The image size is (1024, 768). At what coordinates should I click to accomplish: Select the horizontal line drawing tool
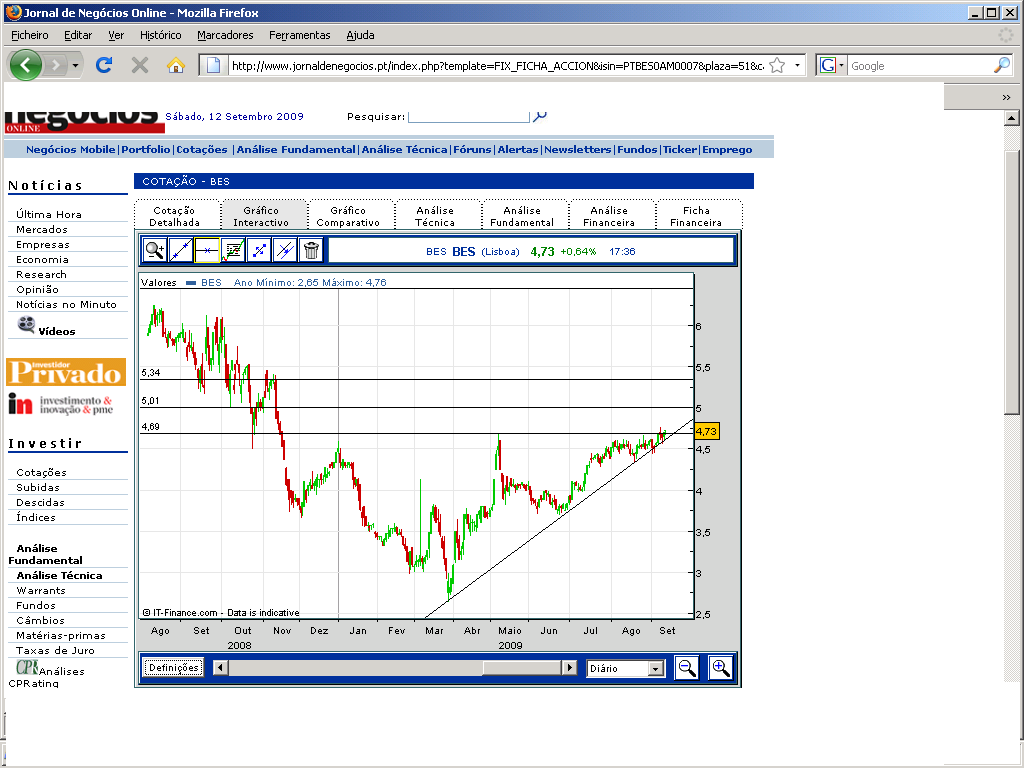(207, 250)
